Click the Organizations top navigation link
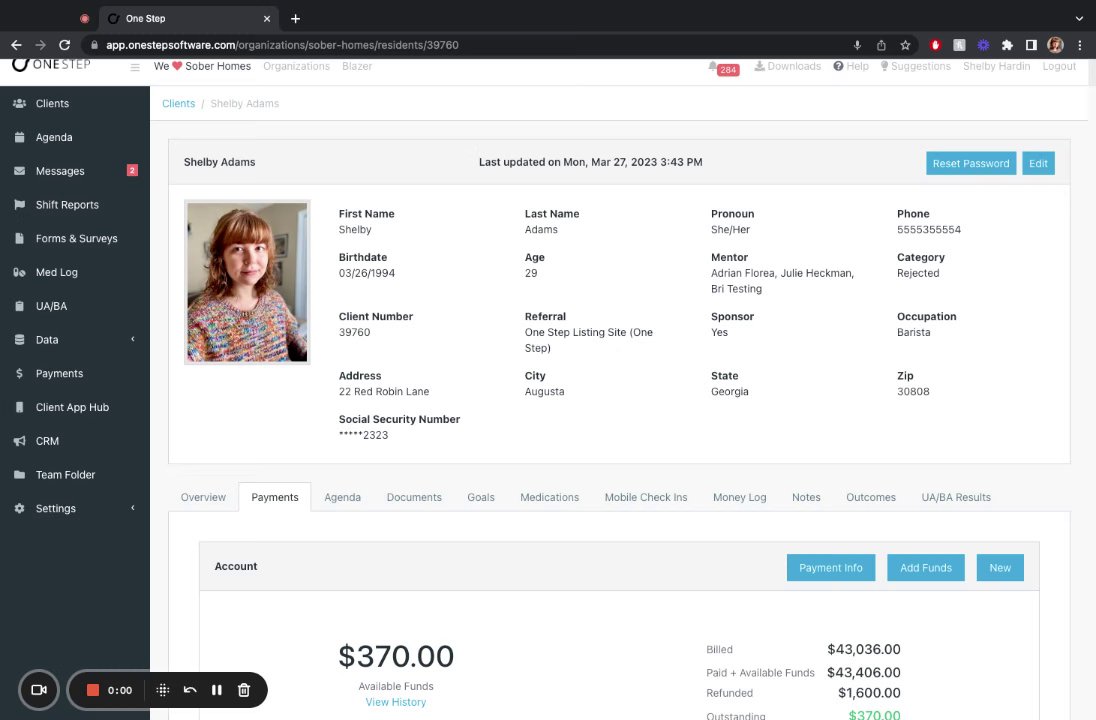This screenshot has width=1096, height=720. (x=296, y=66)
